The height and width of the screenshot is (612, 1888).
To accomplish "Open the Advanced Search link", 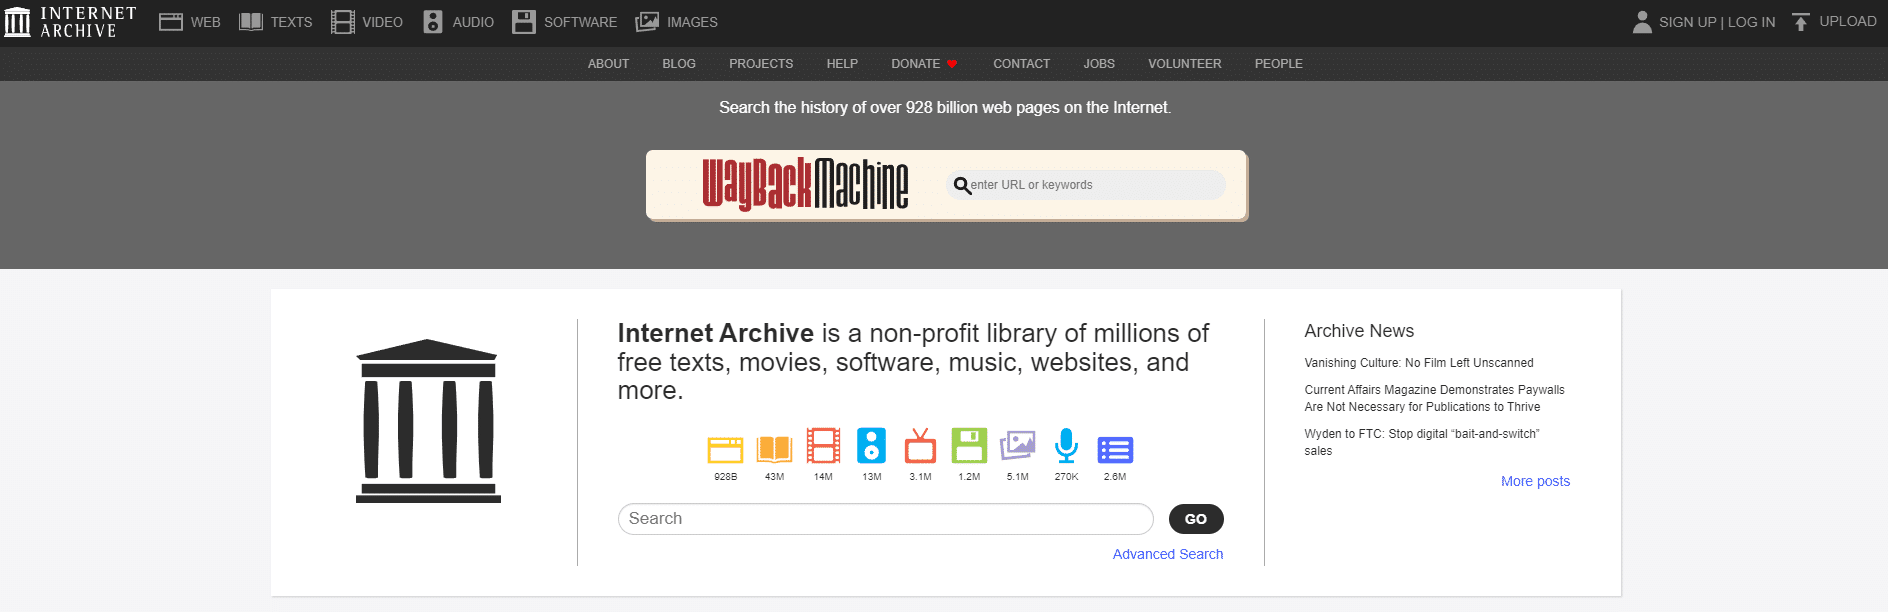I will [1167, 554].
